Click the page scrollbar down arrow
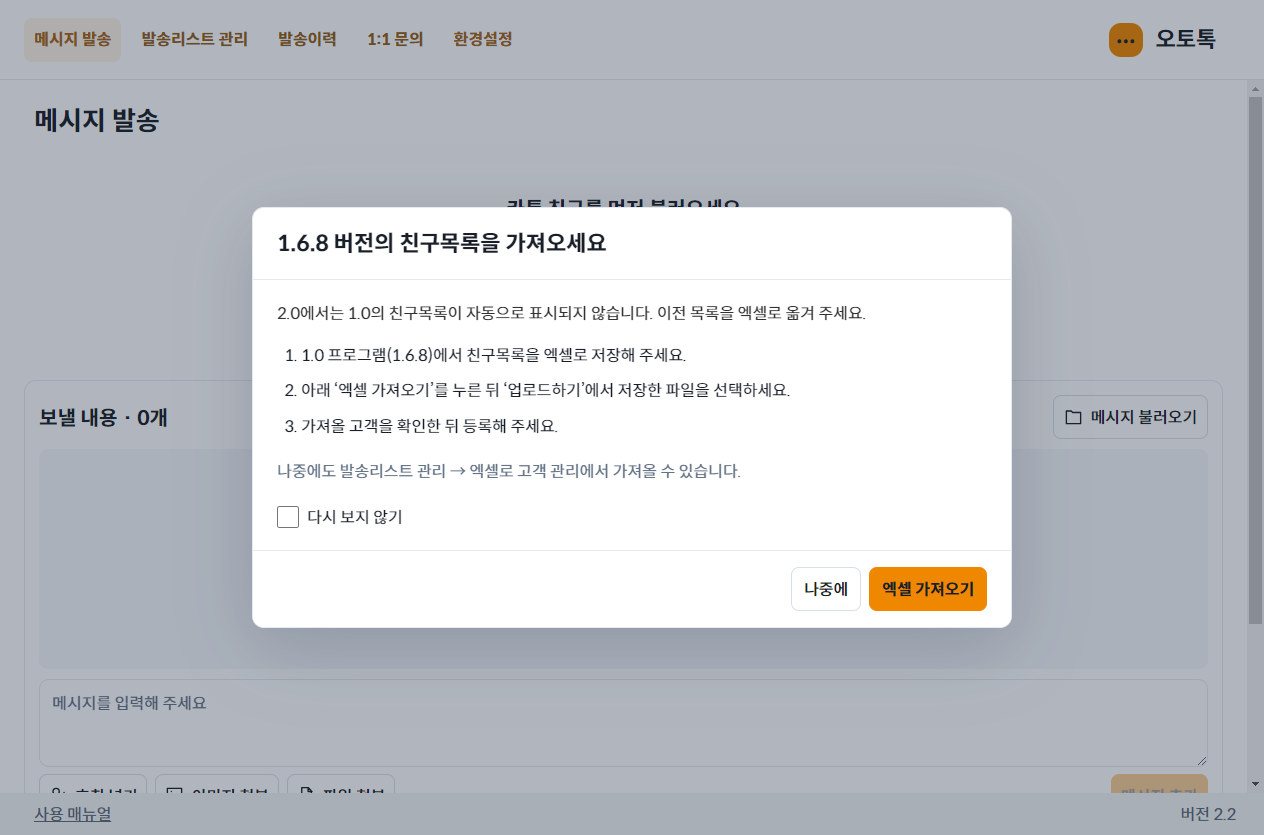The image size is (1264, 835). [x=1255, y=783]
